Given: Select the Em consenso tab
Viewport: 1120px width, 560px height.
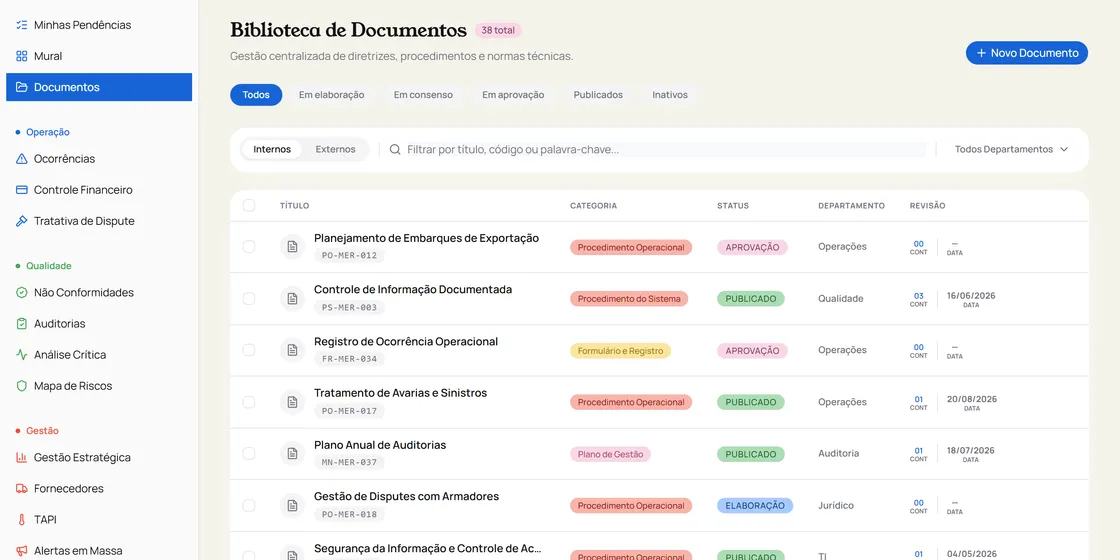Looking at the screenshot, I should point(424,95).
